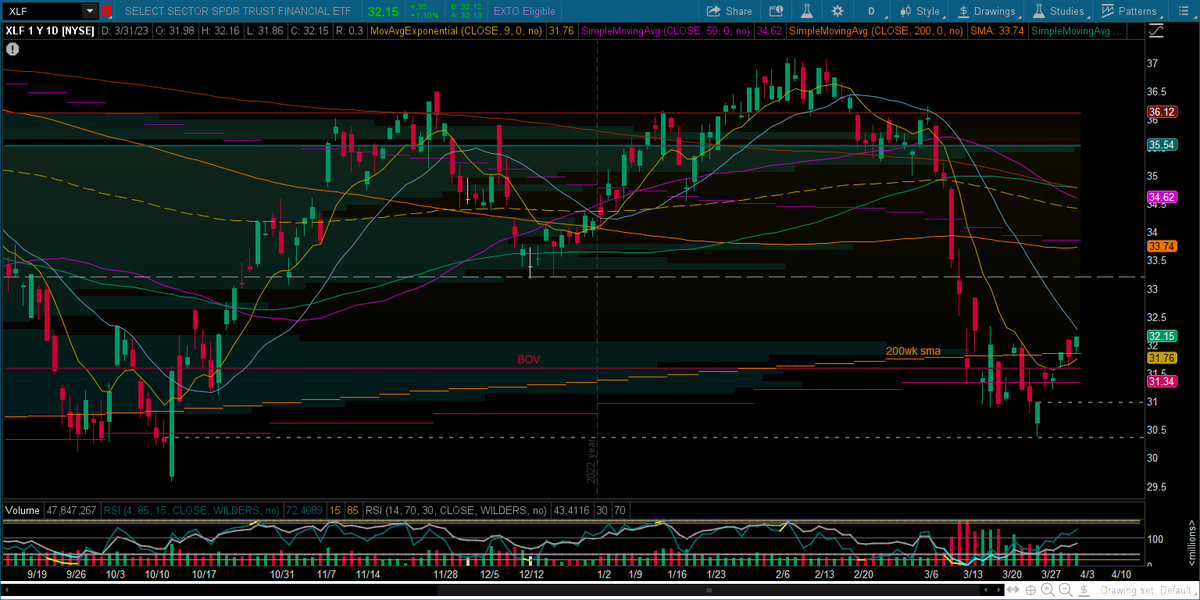Click the 35.54 teal price bubble

point(1161,145)
